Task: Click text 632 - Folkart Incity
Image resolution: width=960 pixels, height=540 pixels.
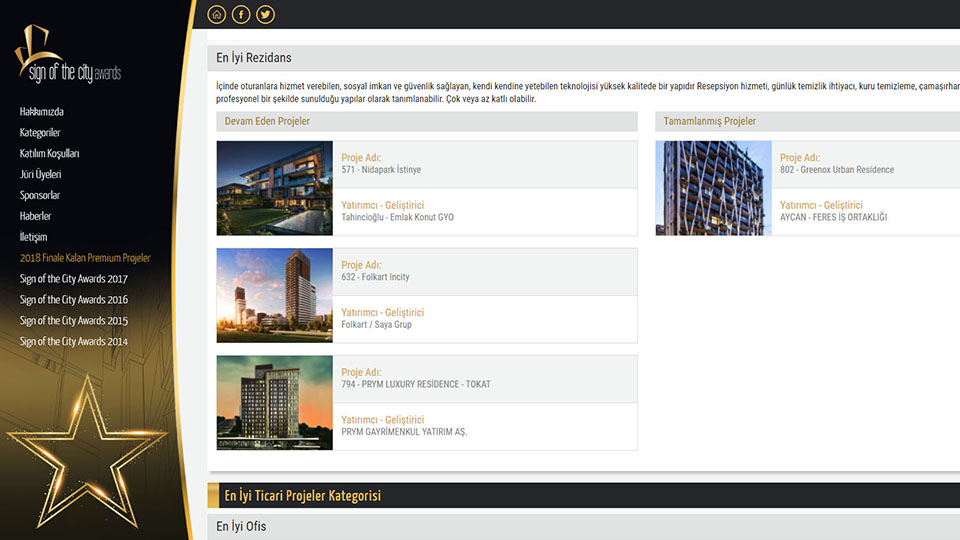Action: tap(375, 277)
